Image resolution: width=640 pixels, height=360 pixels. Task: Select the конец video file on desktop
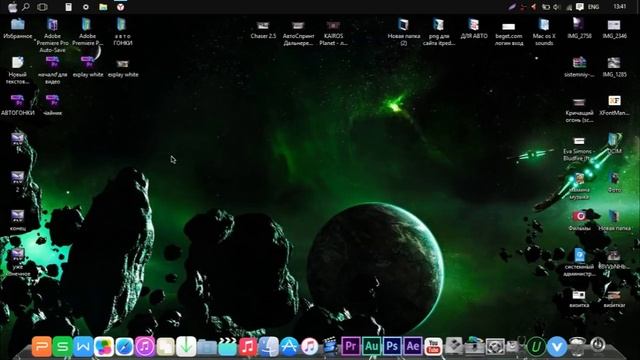(18, 220)
